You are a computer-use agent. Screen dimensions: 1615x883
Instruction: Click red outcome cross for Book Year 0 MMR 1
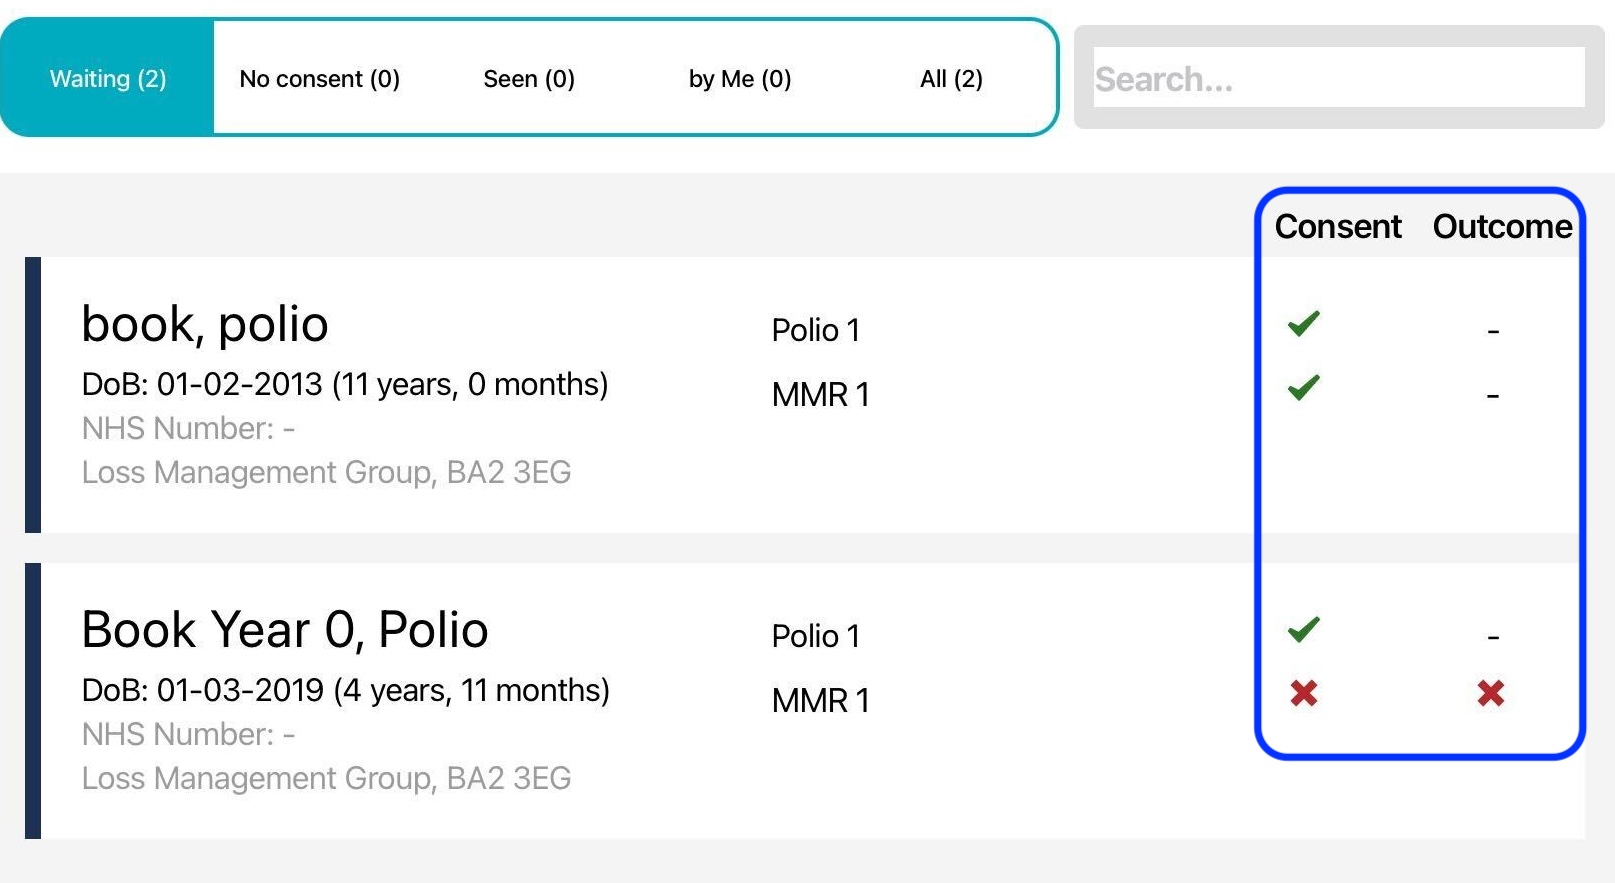(x=1491, y=693)
